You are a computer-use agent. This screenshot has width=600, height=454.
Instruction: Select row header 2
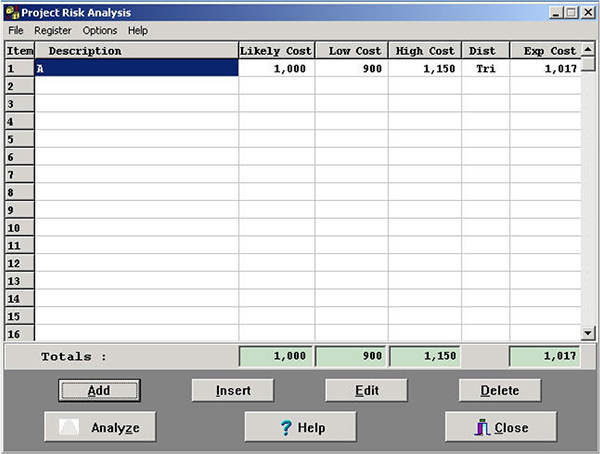pyautogui.click(x=20, y=86)
